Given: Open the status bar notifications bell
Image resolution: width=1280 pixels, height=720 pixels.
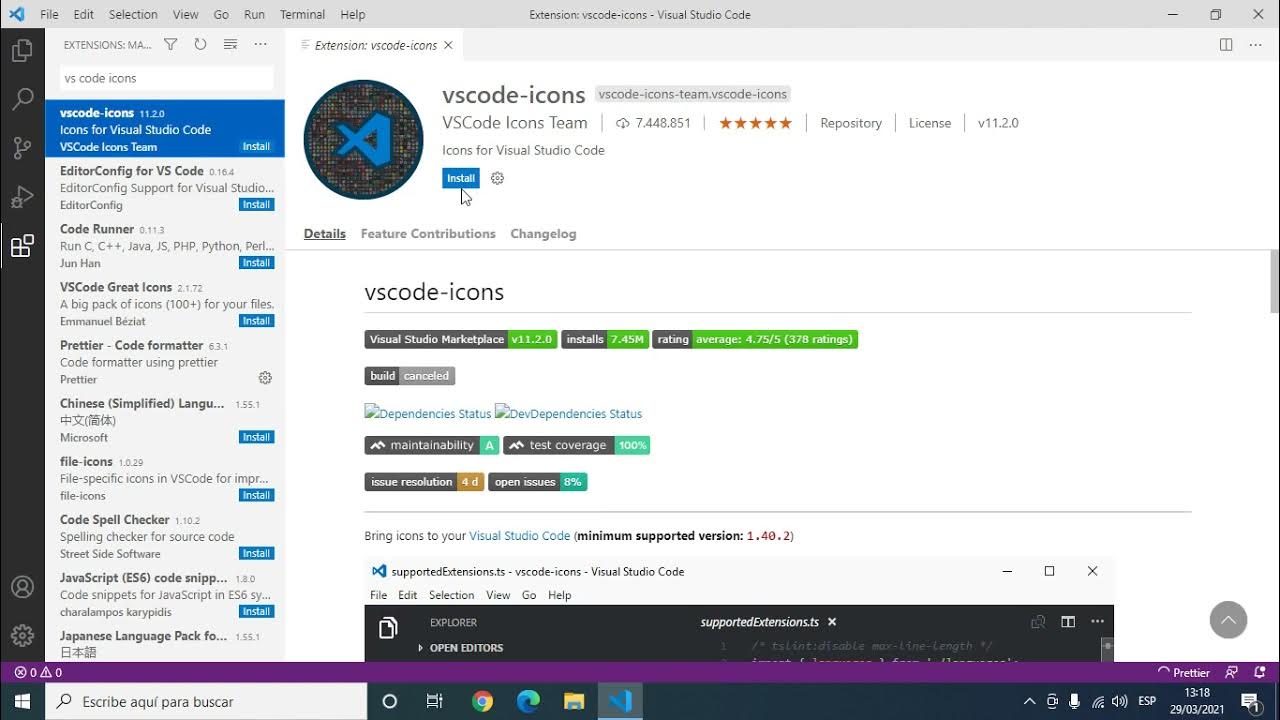Looking at the screenshot, I should click(1259, 673).
